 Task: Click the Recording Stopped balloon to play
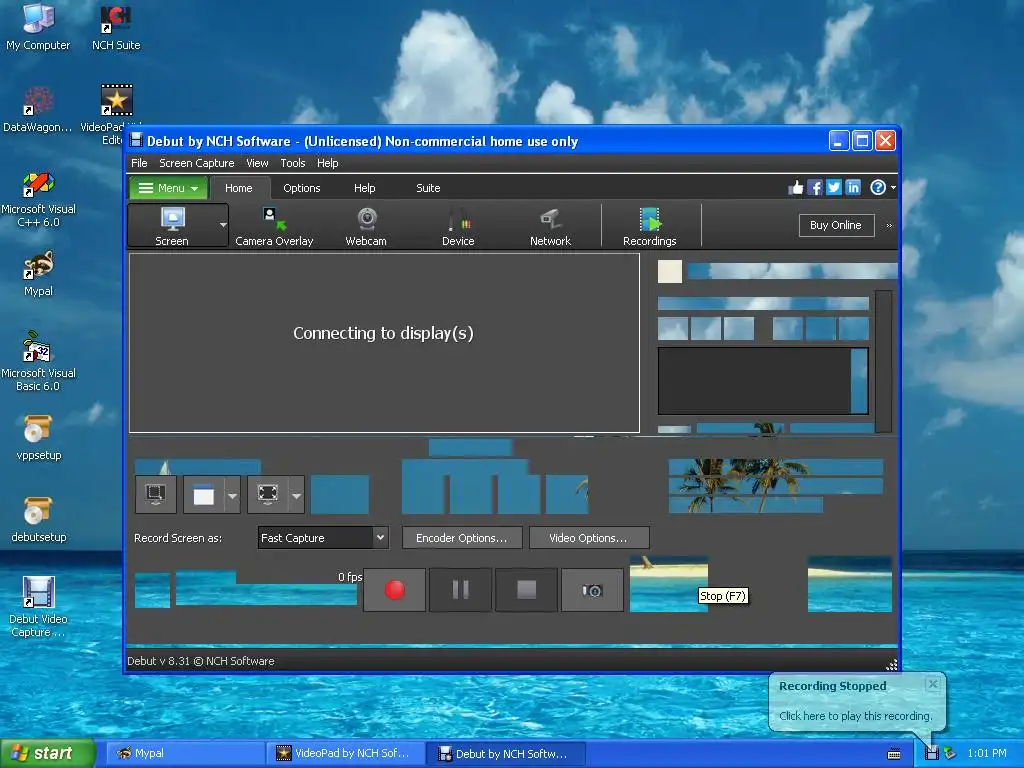pos(855,716)
